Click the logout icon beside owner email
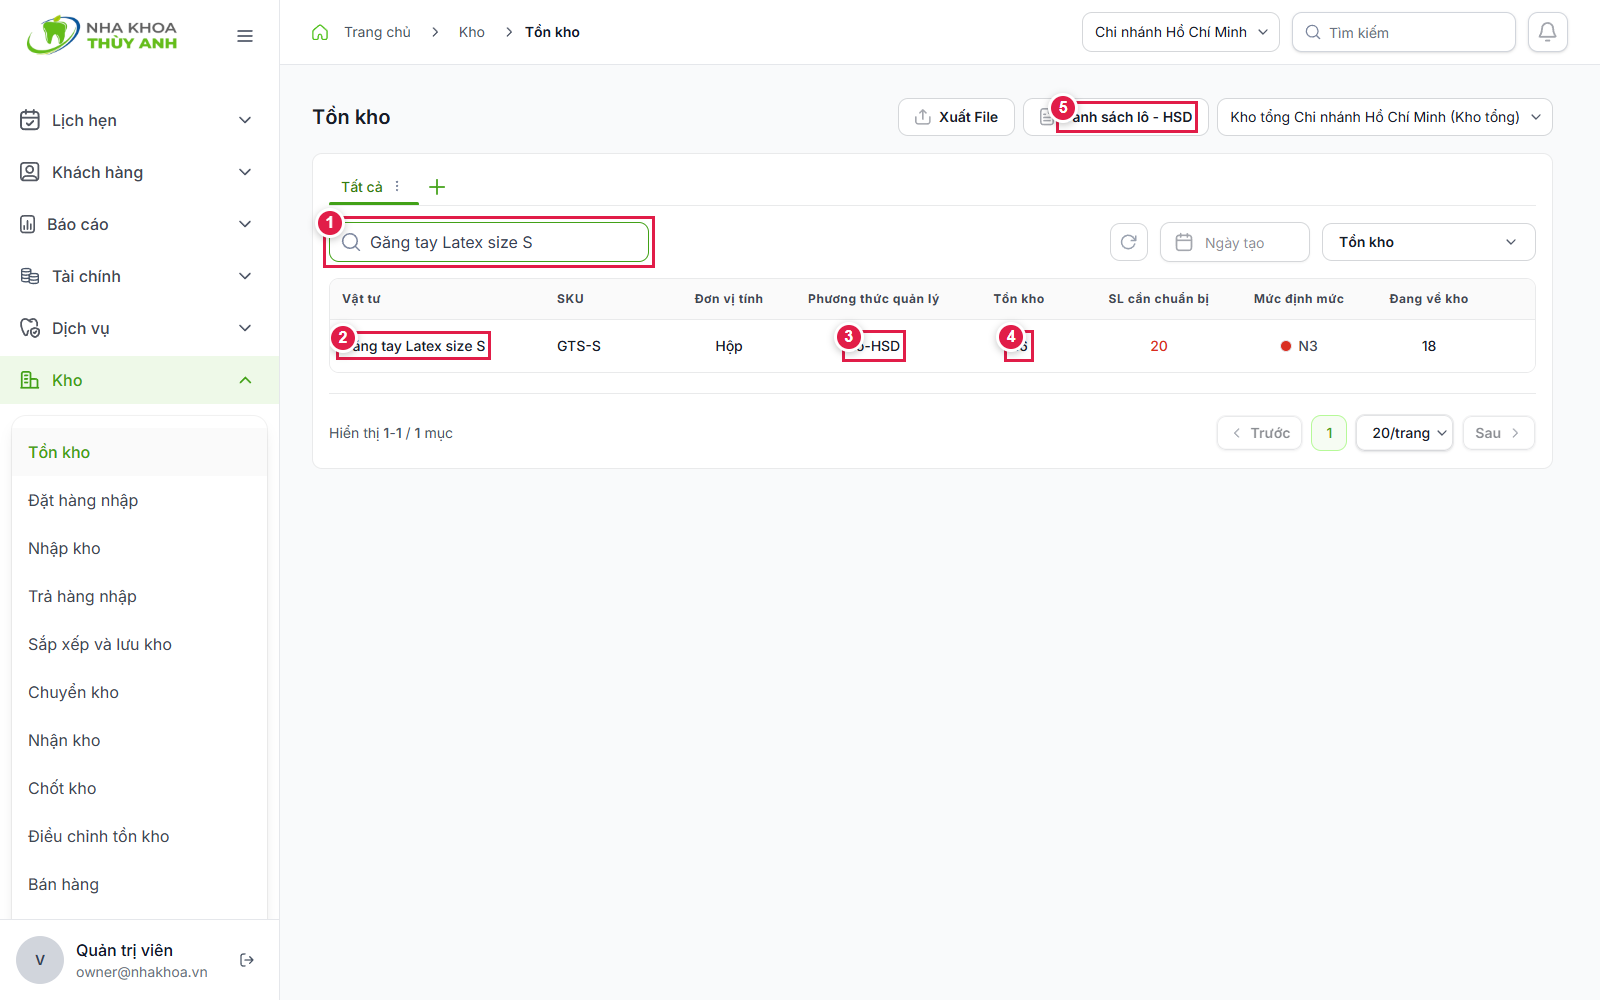This screenshot has height=1000, width=1600. pos(247,960)
